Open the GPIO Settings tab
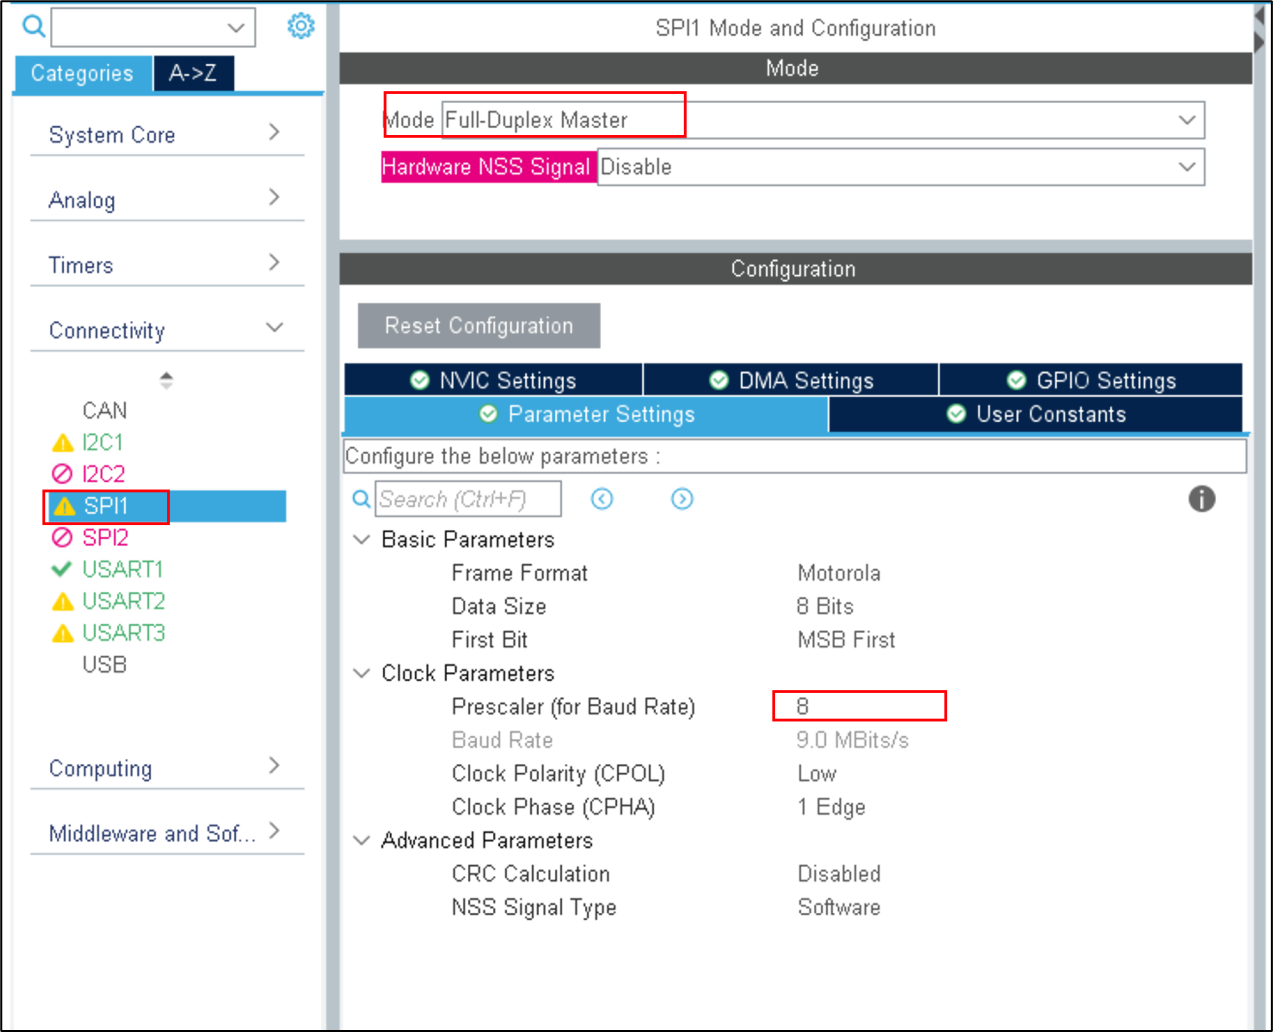Screen dimensions: 1273x1032 (x=1091, y=380)
